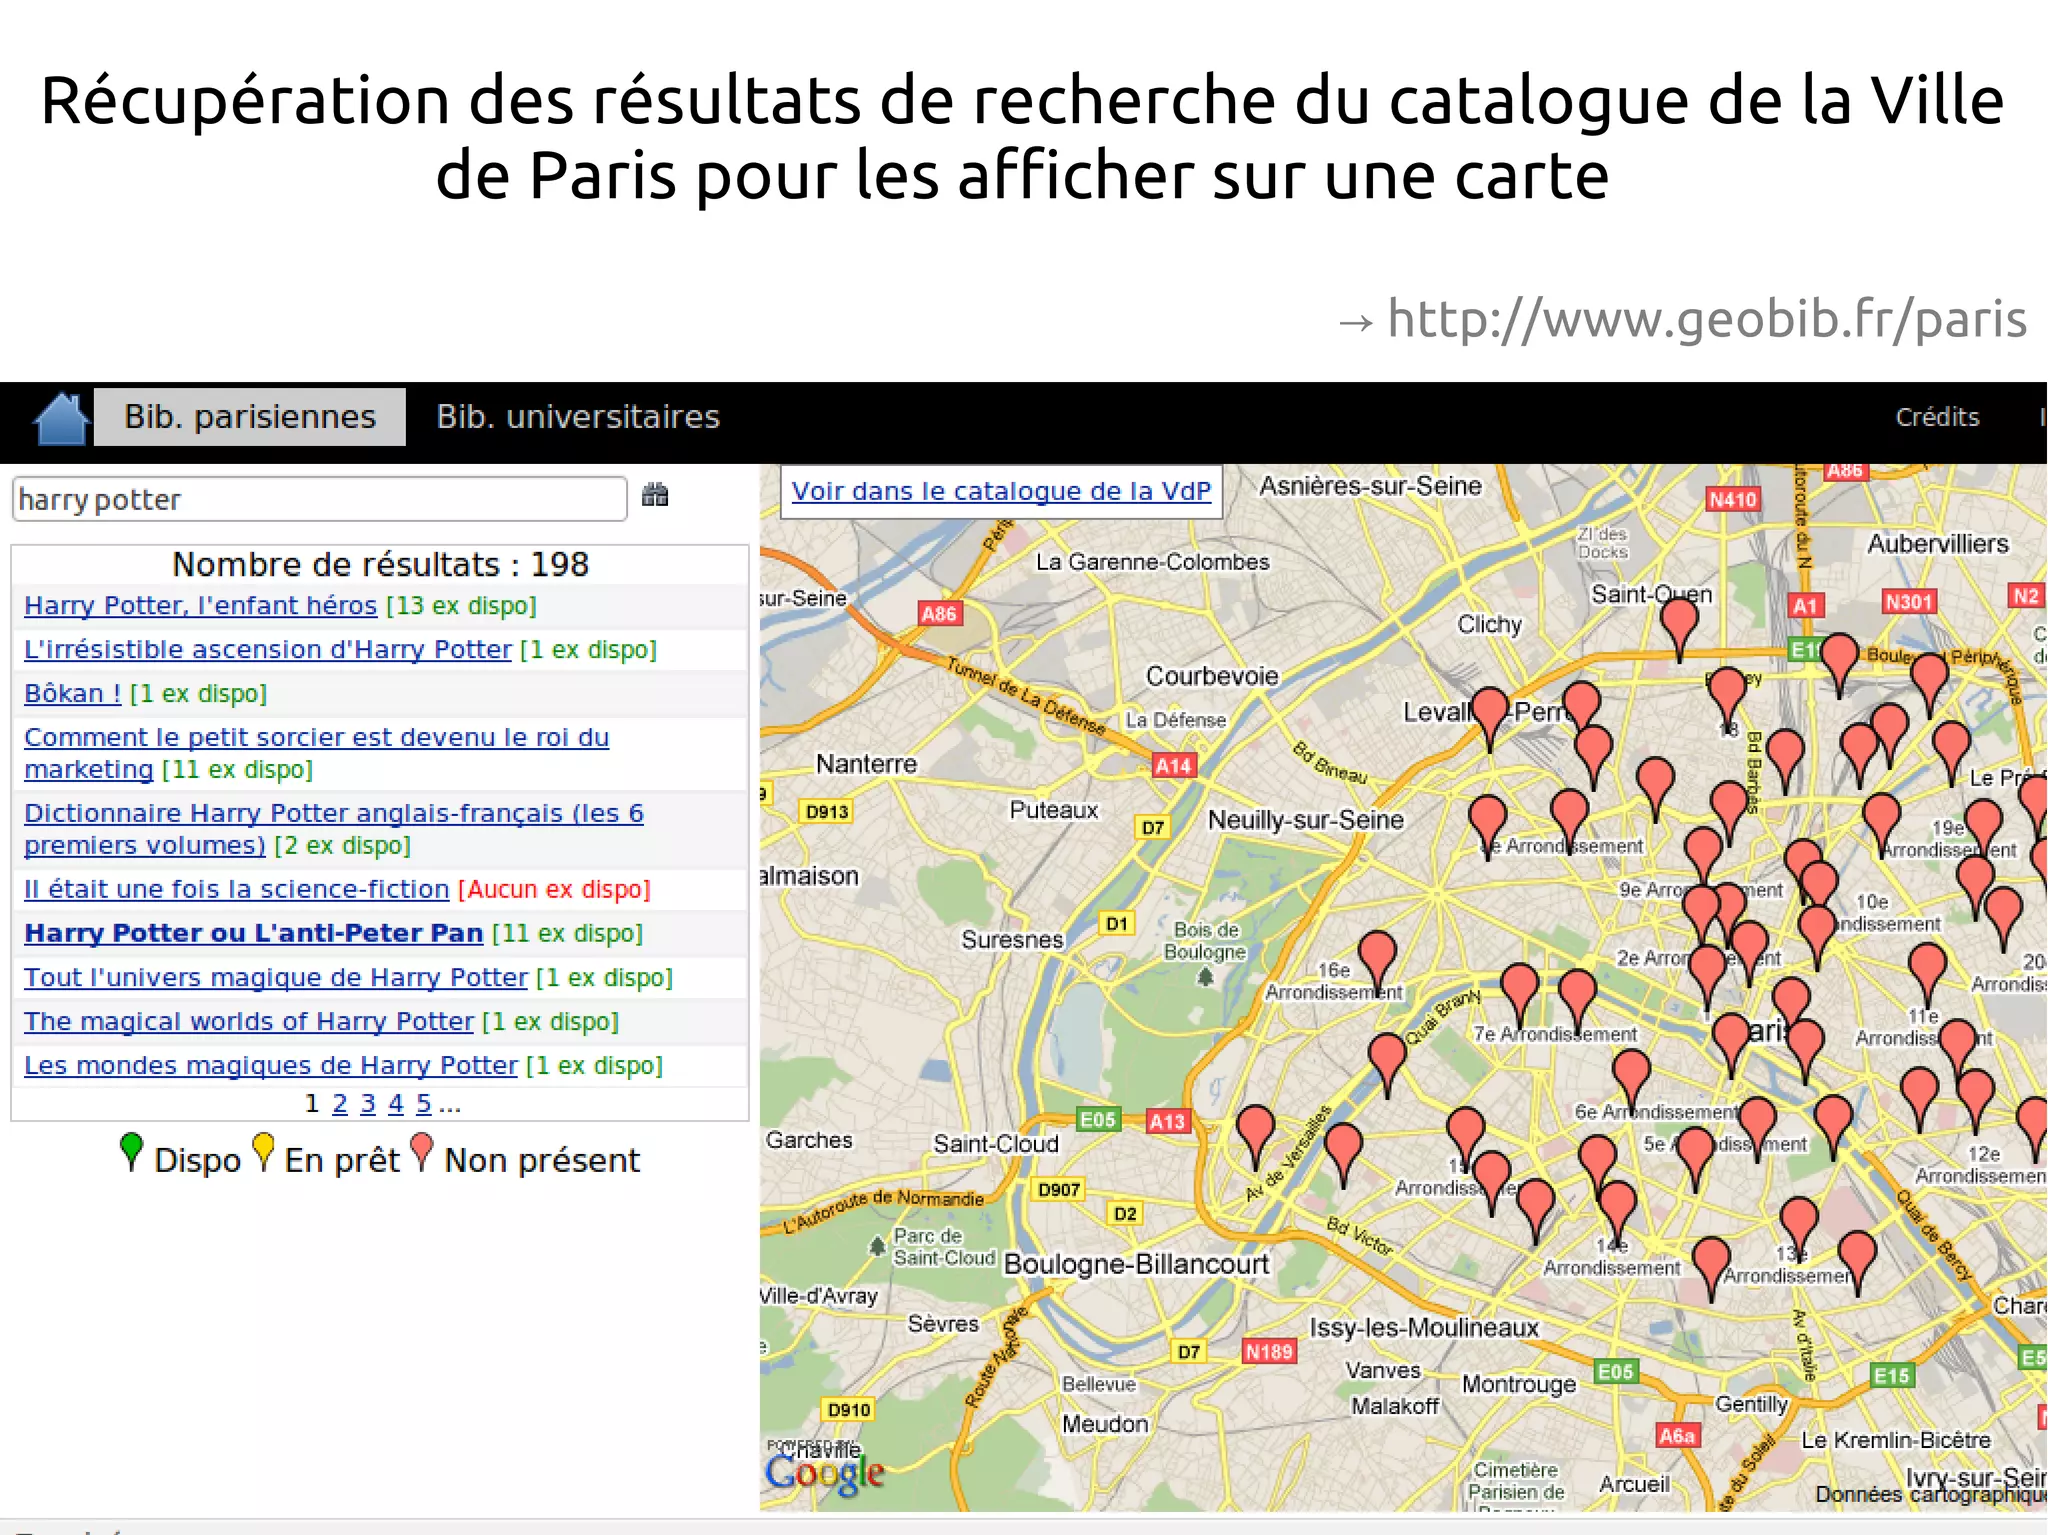Click Boulogne-Billancourt label on the map
Screen dimensions: 2048x1535
1137,1264
